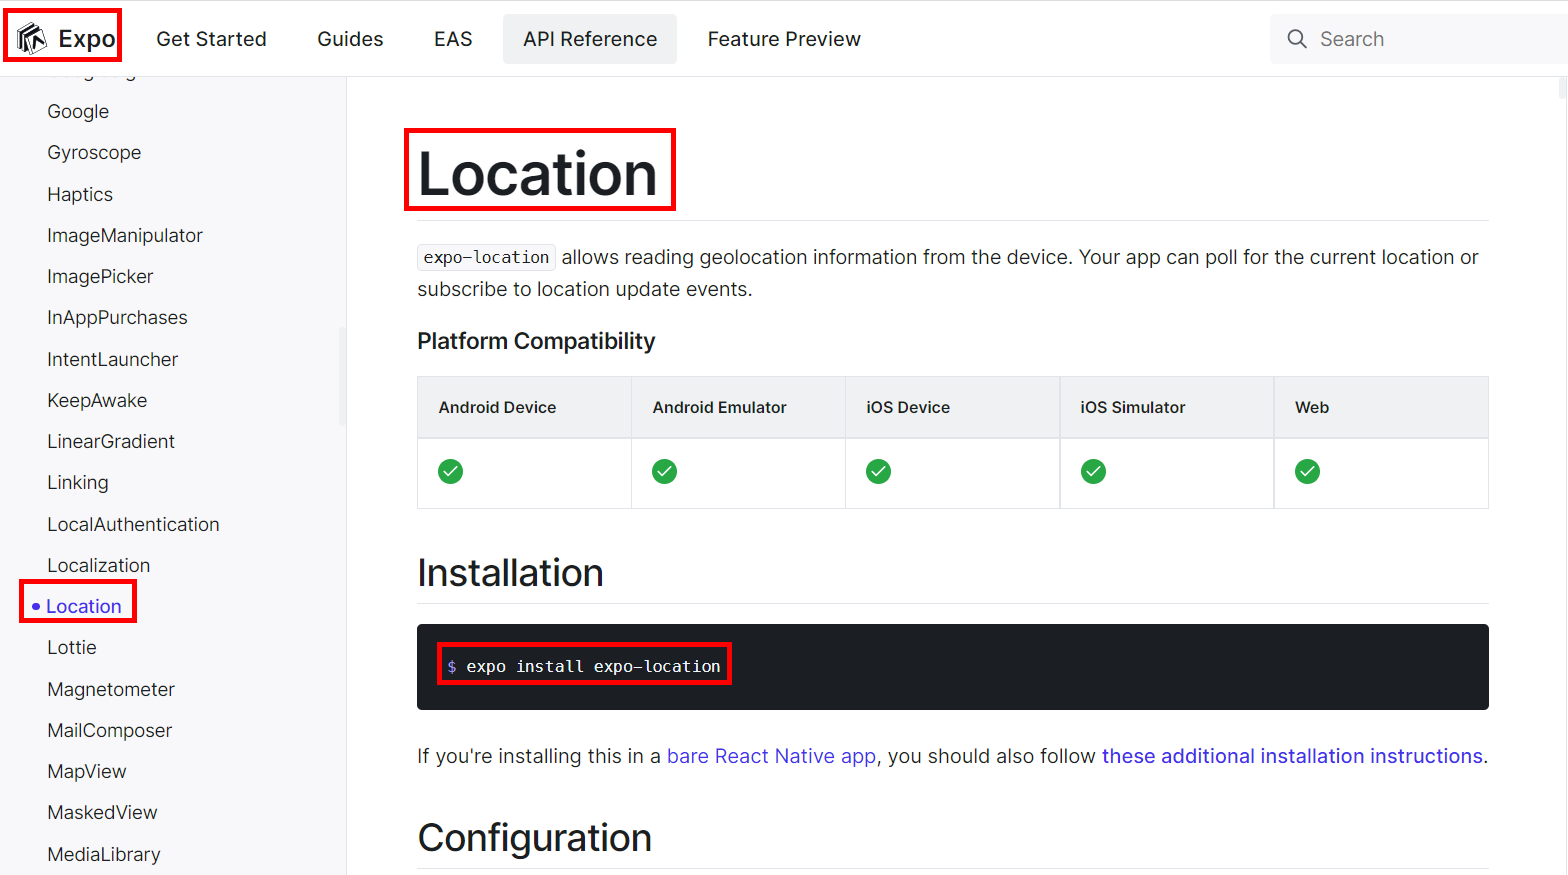Open KeepAwake sidebar entry

pos(97,400)
